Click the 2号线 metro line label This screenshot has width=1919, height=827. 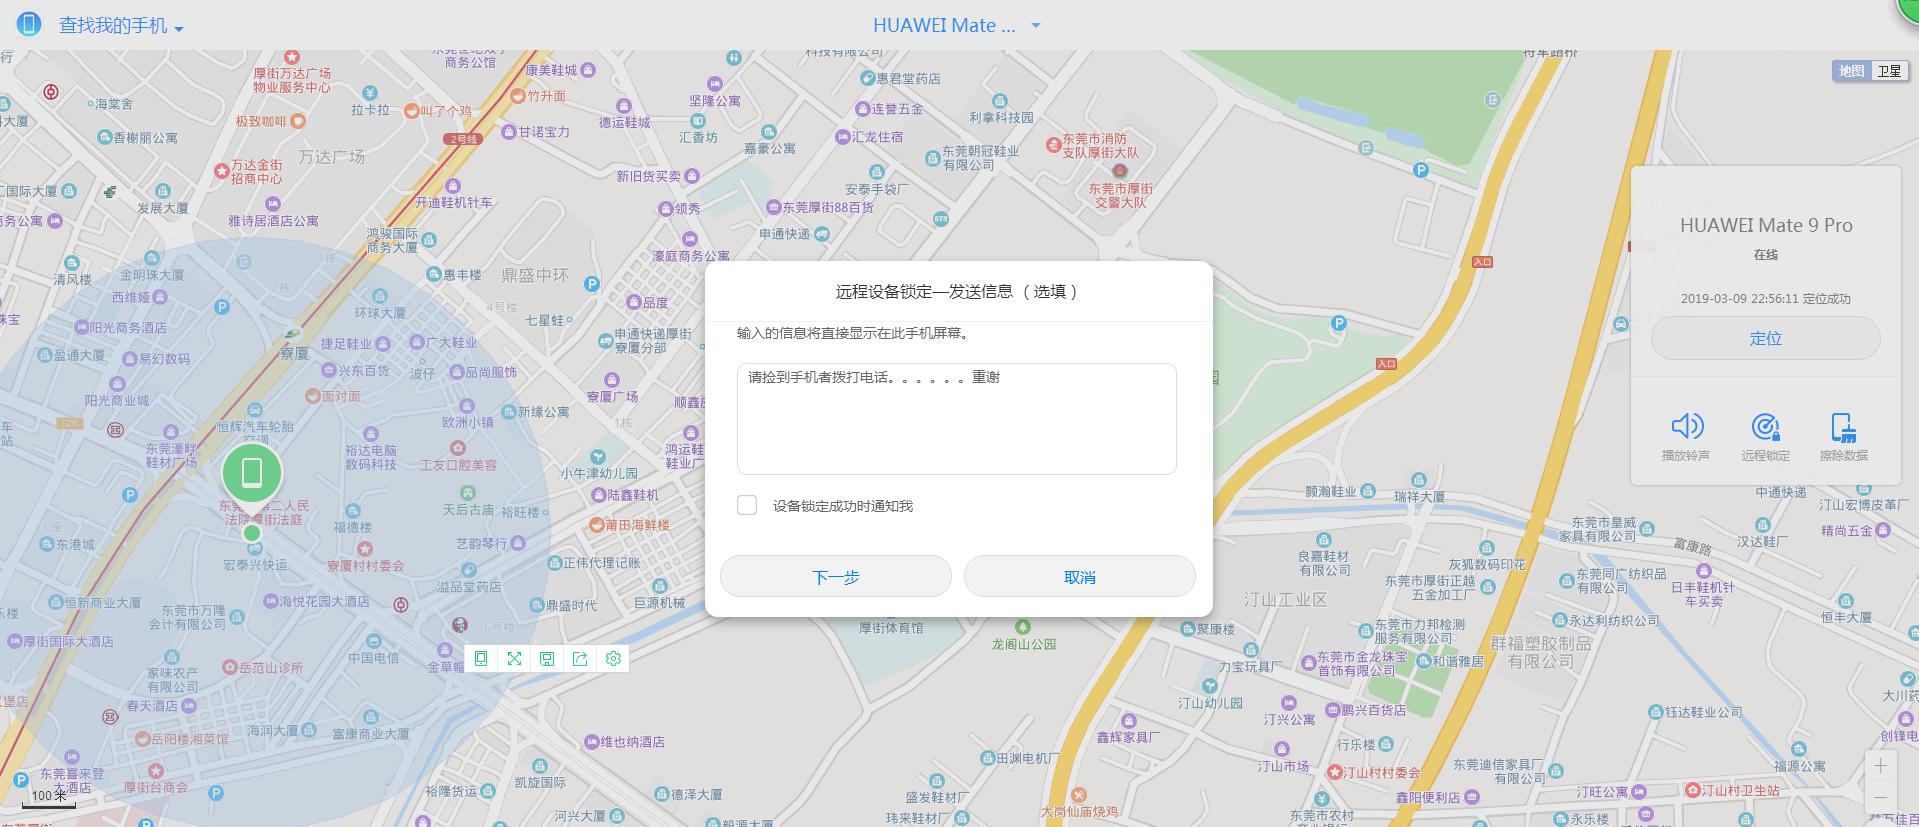[x=463, y=139]
